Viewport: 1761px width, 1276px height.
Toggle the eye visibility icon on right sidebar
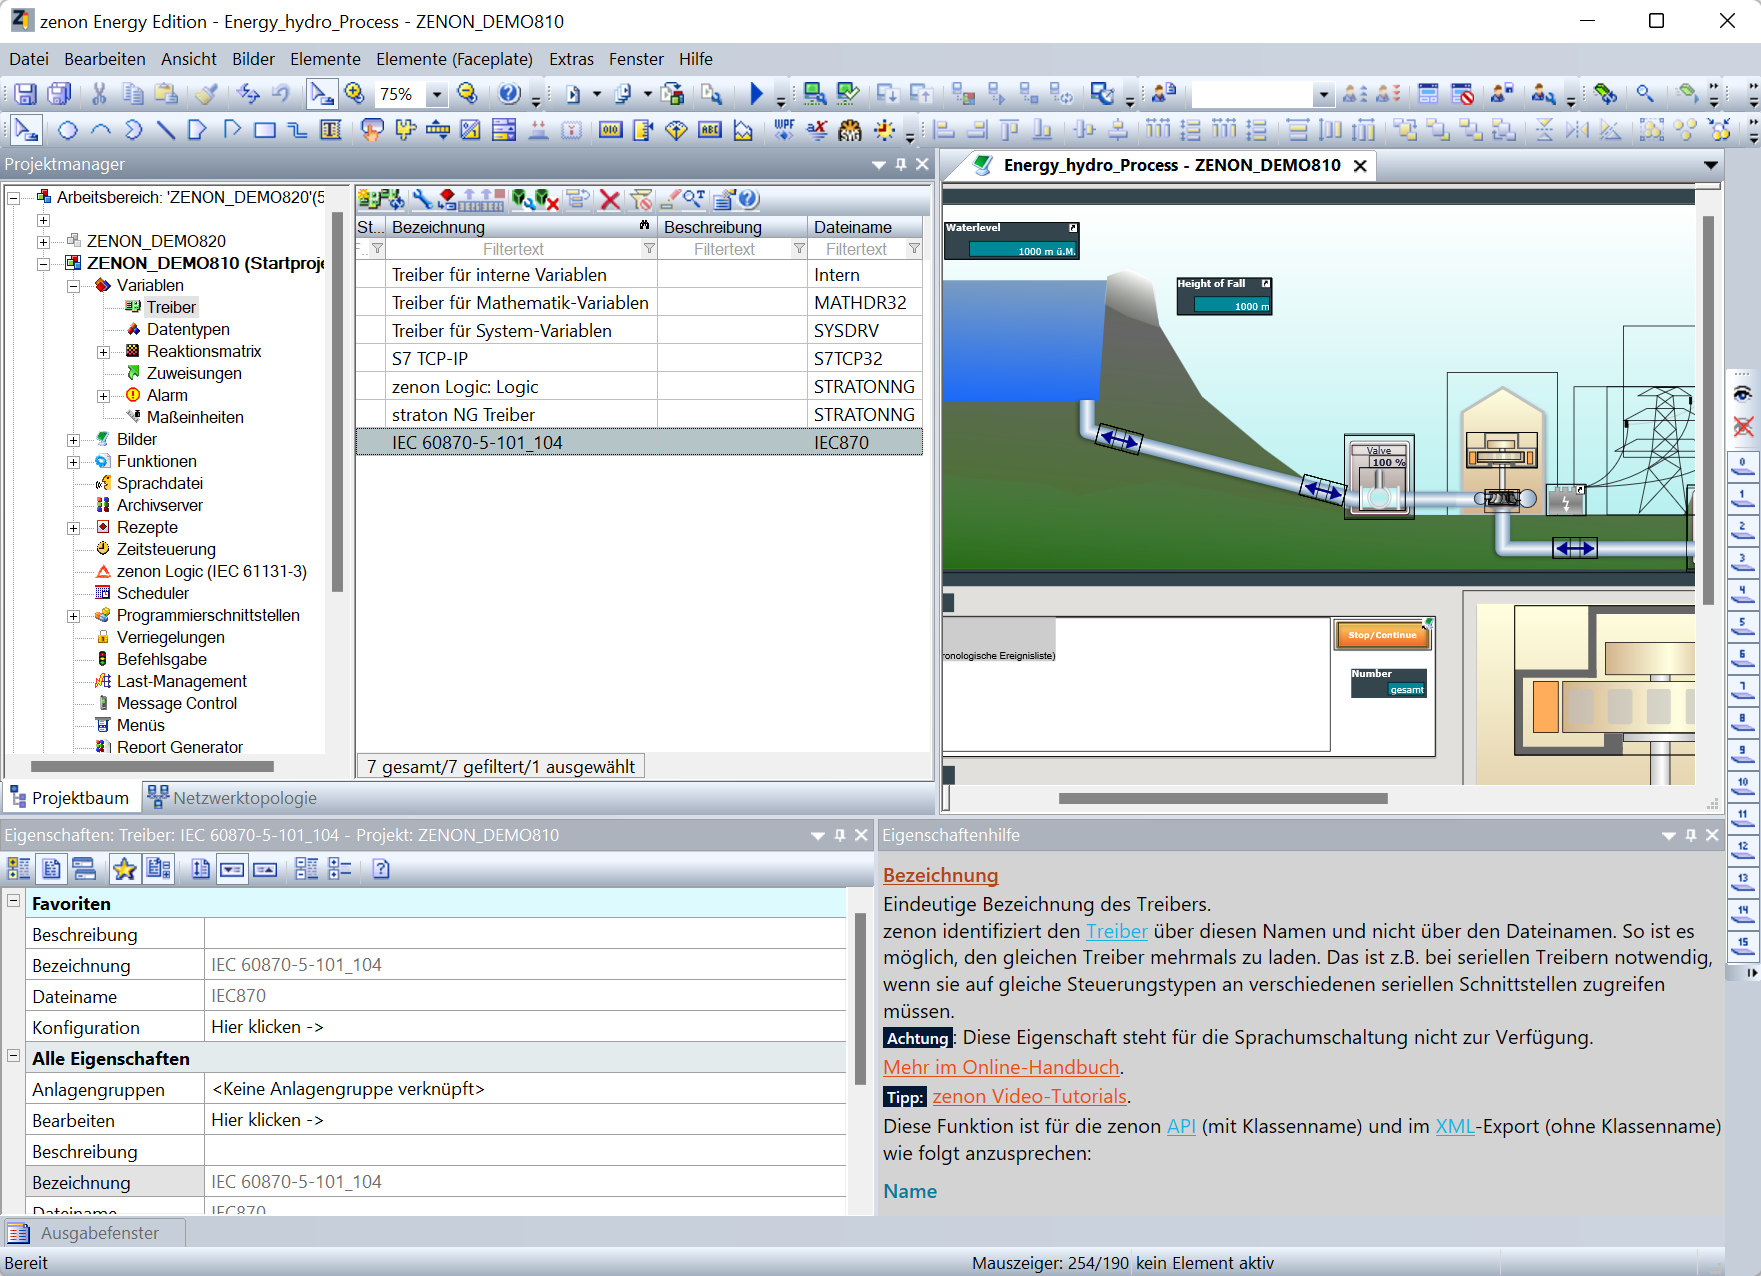[x=1743, y=394]
